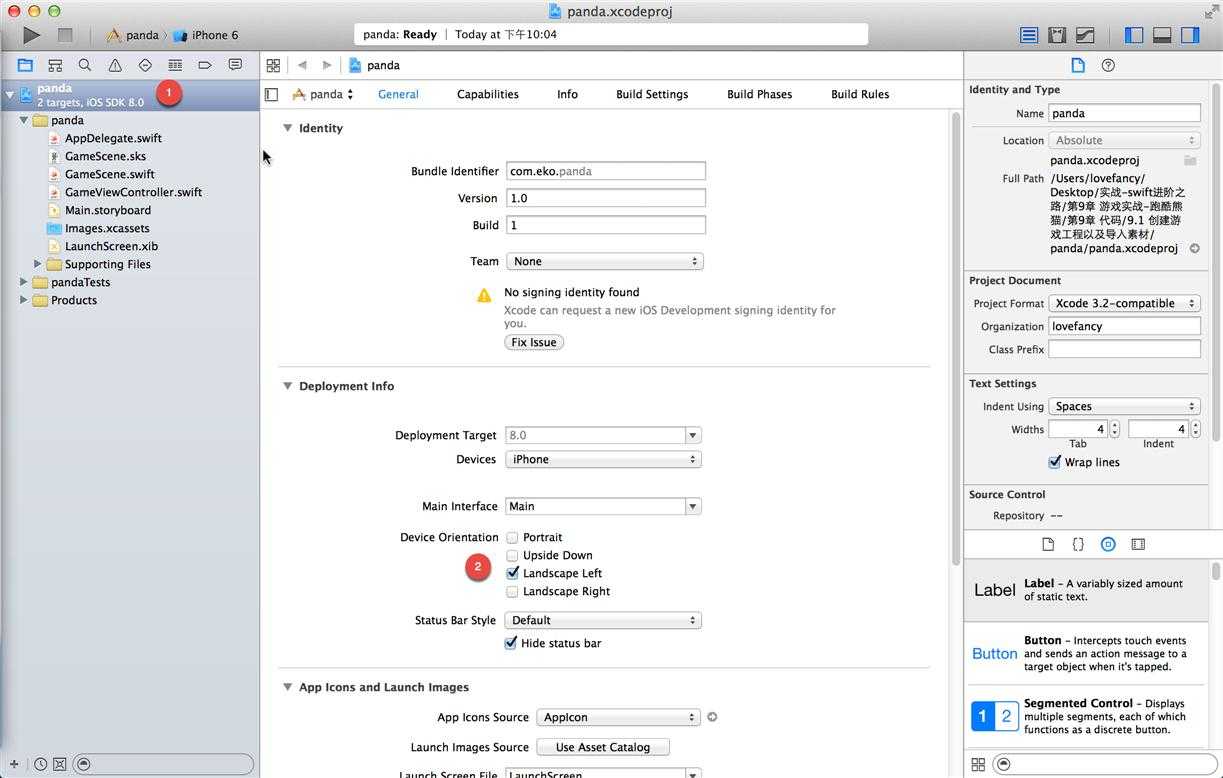Switch to the Version editor
The height and width of the screenshot is (778, 1223).
pos(1085,35)
